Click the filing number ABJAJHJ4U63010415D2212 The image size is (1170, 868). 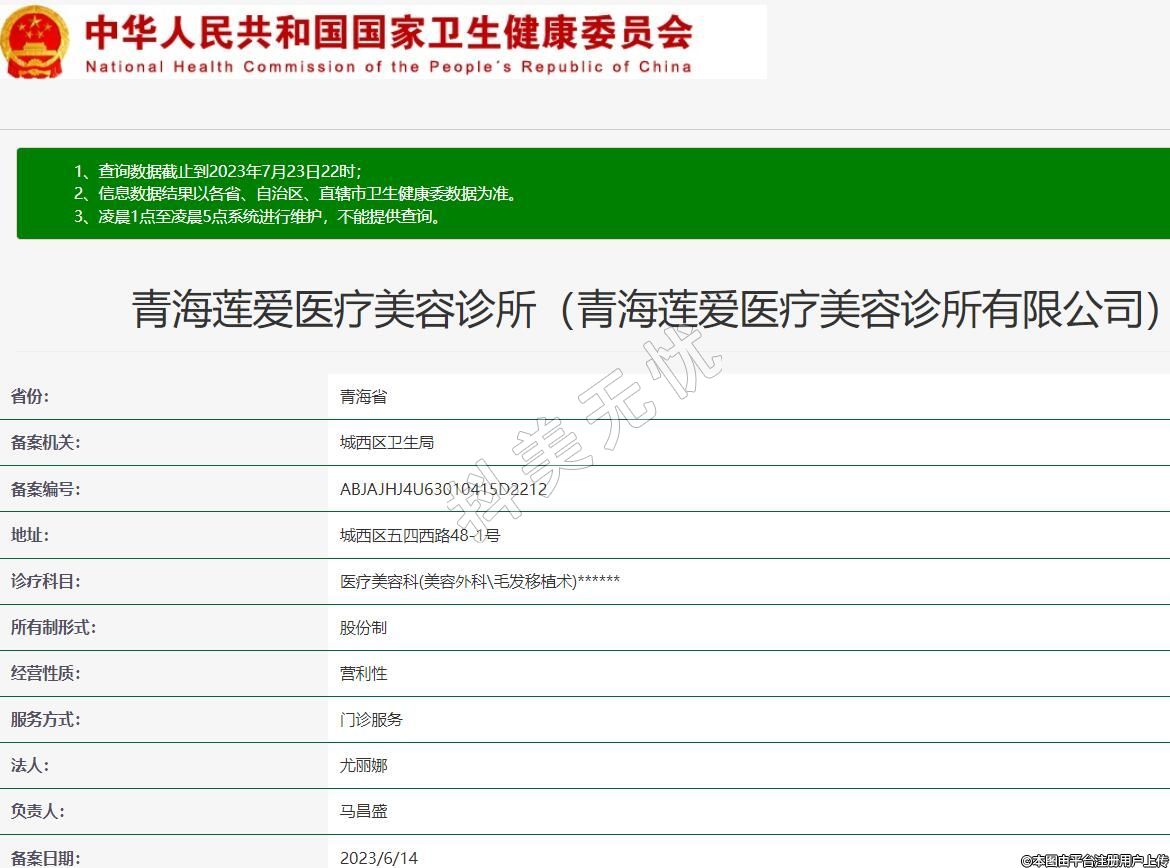pyautogui.click(x=443, y=489)
